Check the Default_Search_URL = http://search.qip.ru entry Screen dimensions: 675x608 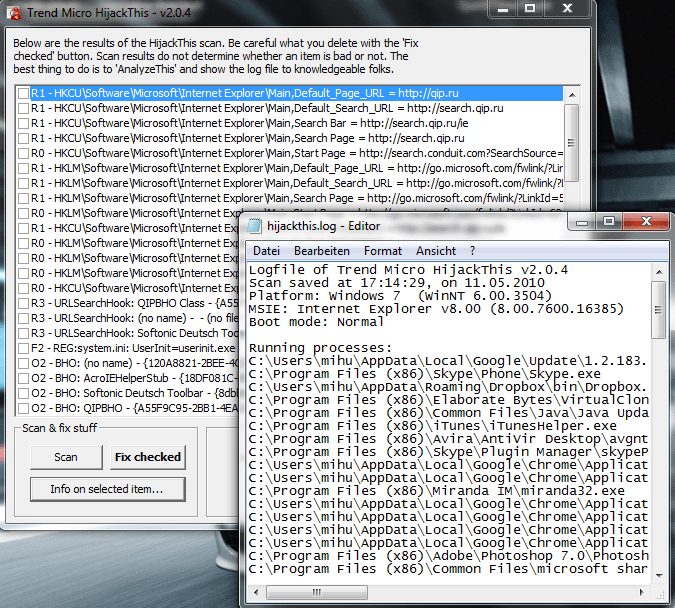coord(24,109)
